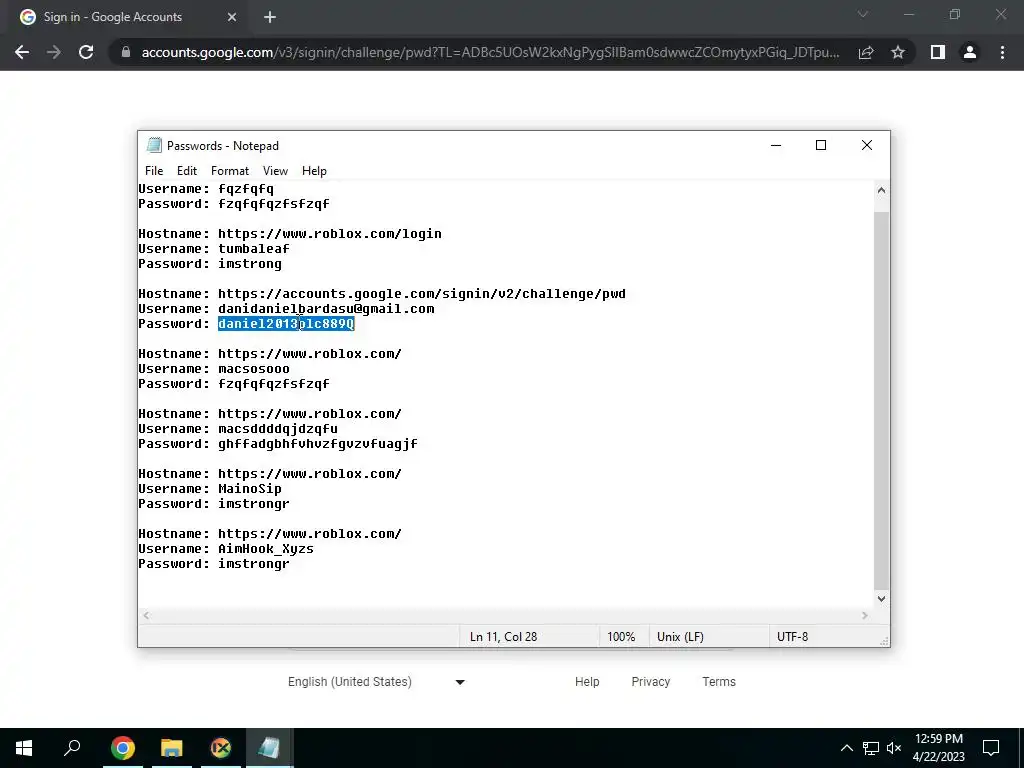The width and height of the screenshot is (1024, 768).
Task: Click horizontal scrollbar right arrow in Notepad
Action: point(865,615)
